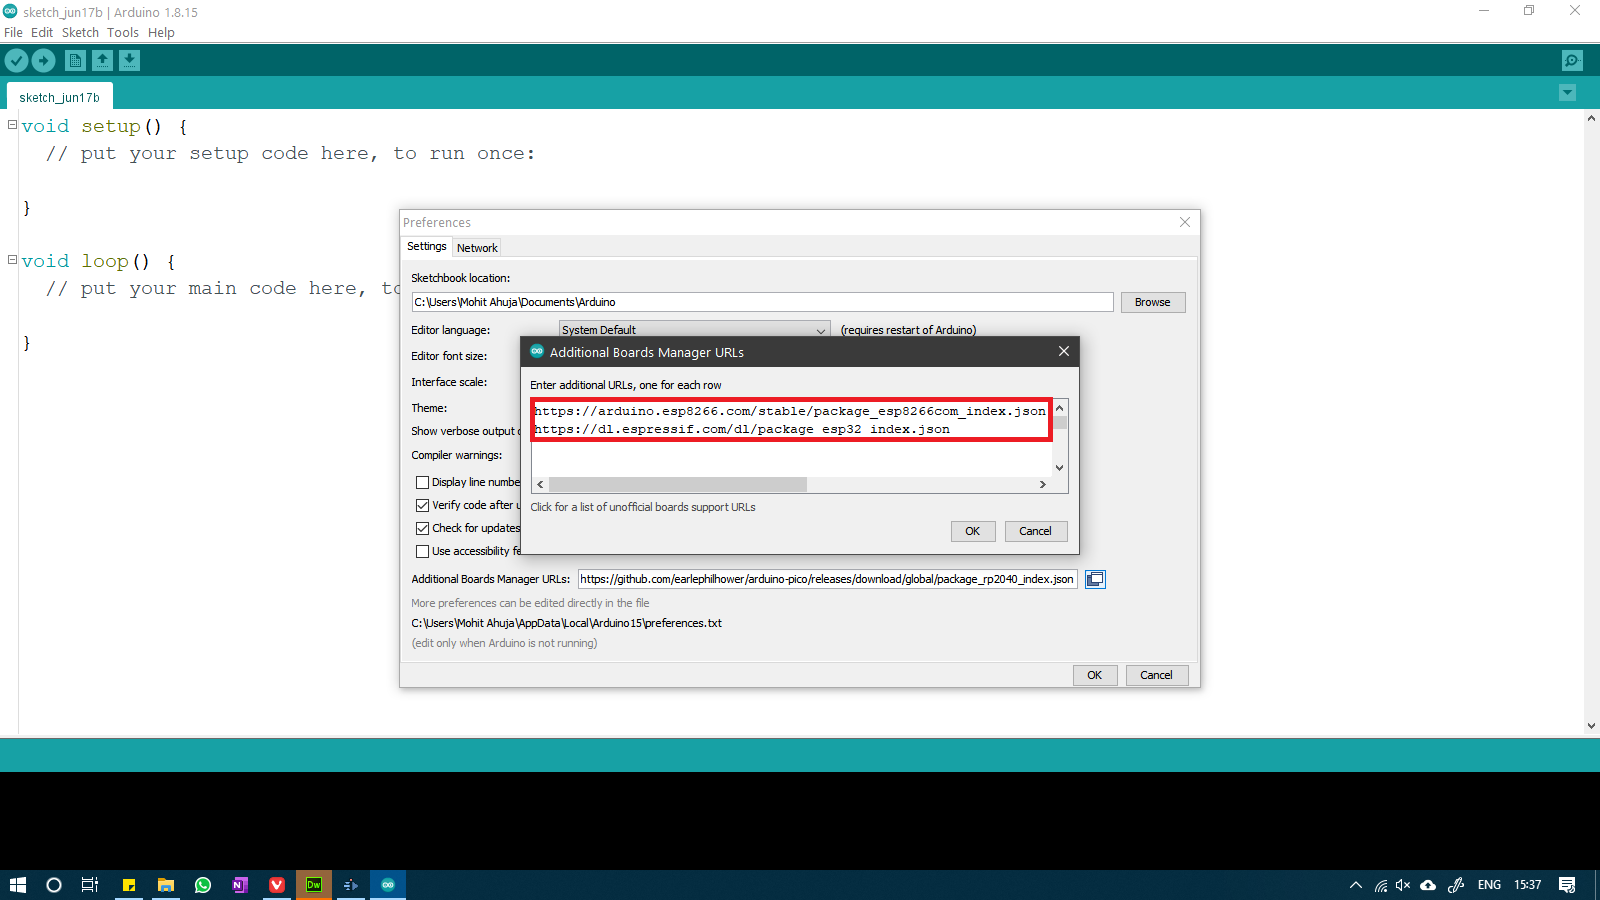This screenshot has height=900, width=1600.
Task: Open the Wi-Fi network tray icon
Action: (x=1381, y=885)
